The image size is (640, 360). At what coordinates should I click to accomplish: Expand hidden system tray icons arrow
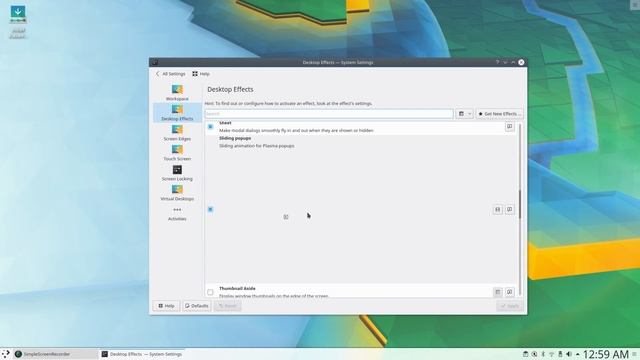point(577,354)
